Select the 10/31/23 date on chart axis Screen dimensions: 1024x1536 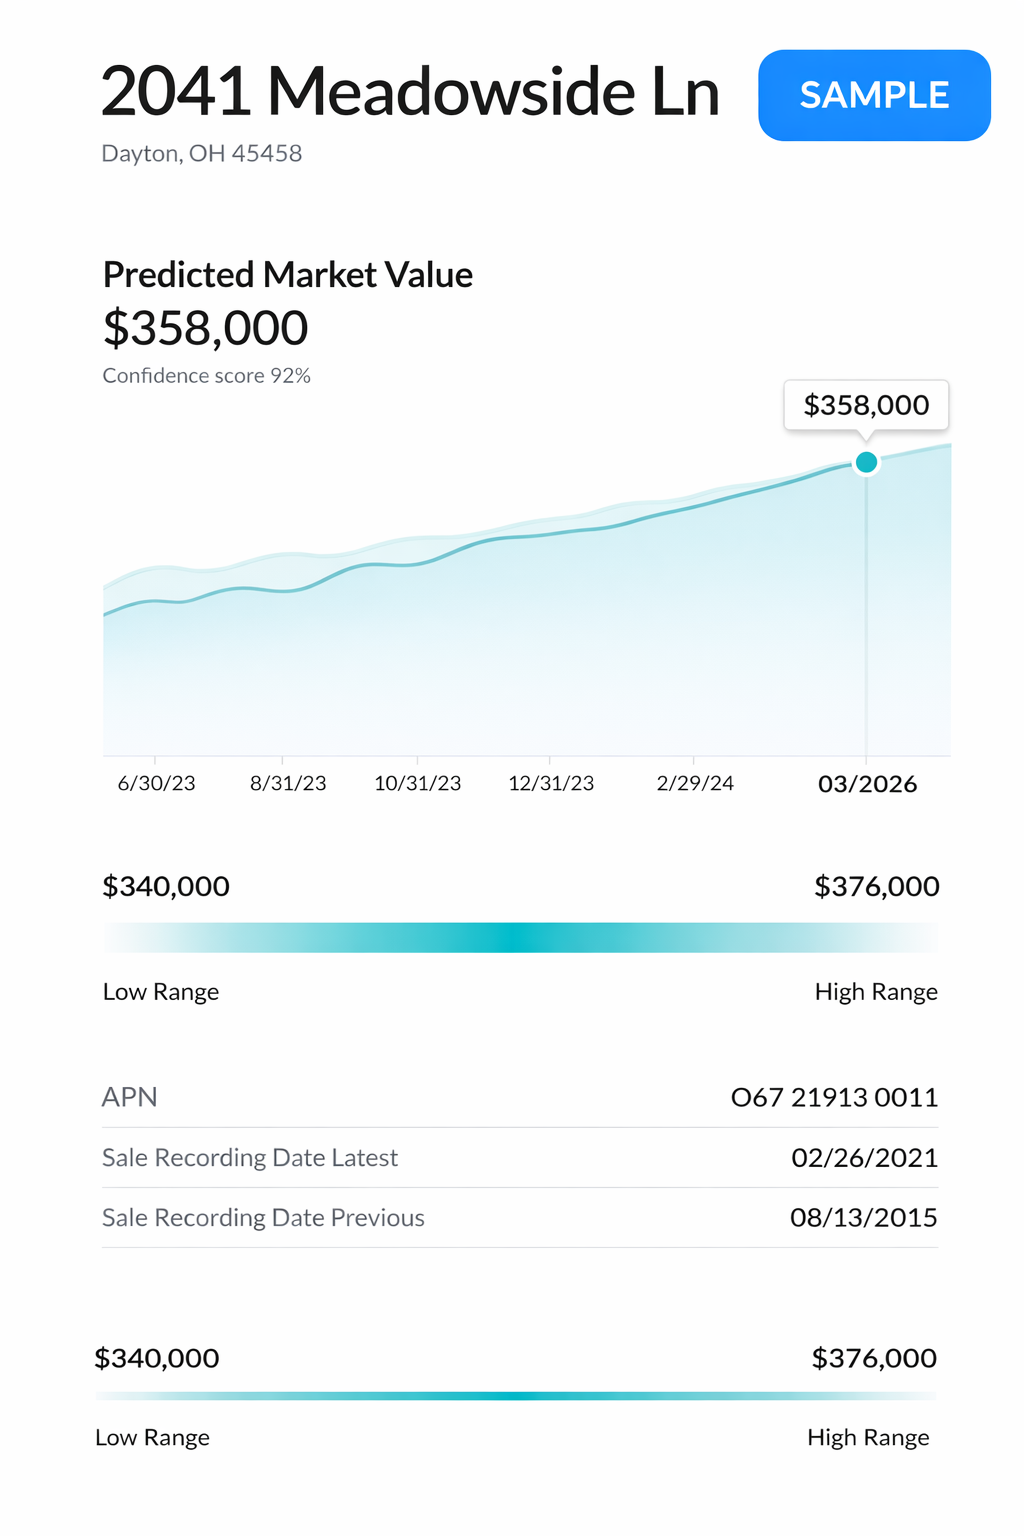click(x=418, y=783)
